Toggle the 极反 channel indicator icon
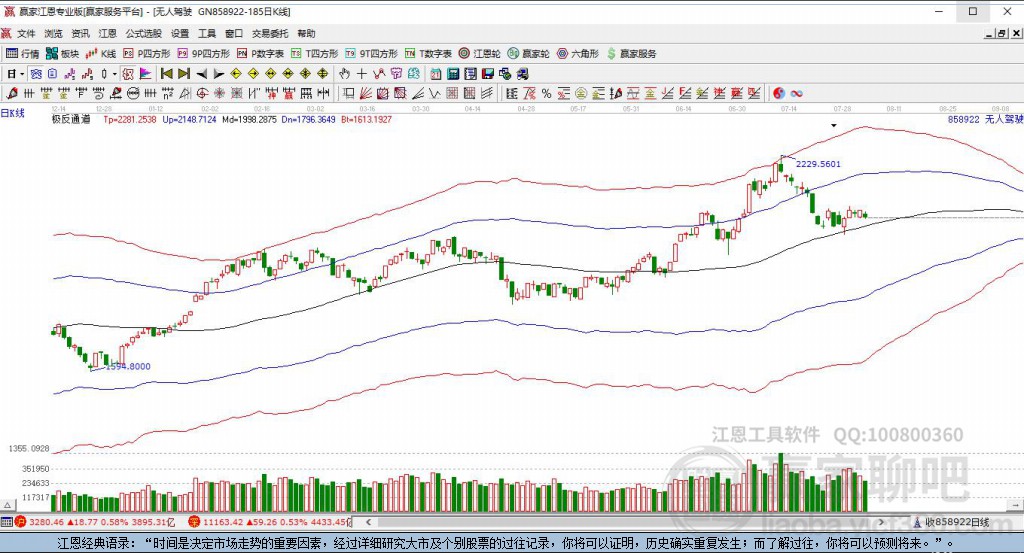 click(127, 74)
